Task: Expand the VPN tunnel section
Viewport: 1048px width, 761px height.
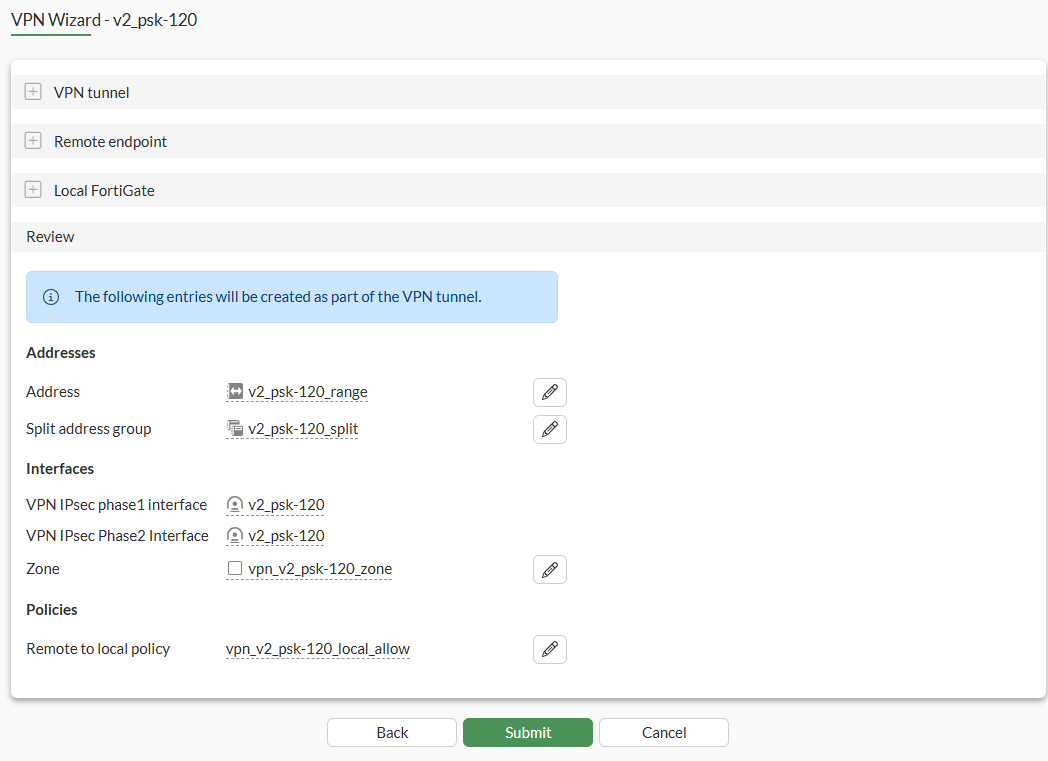Action: [x=32, y=90]
